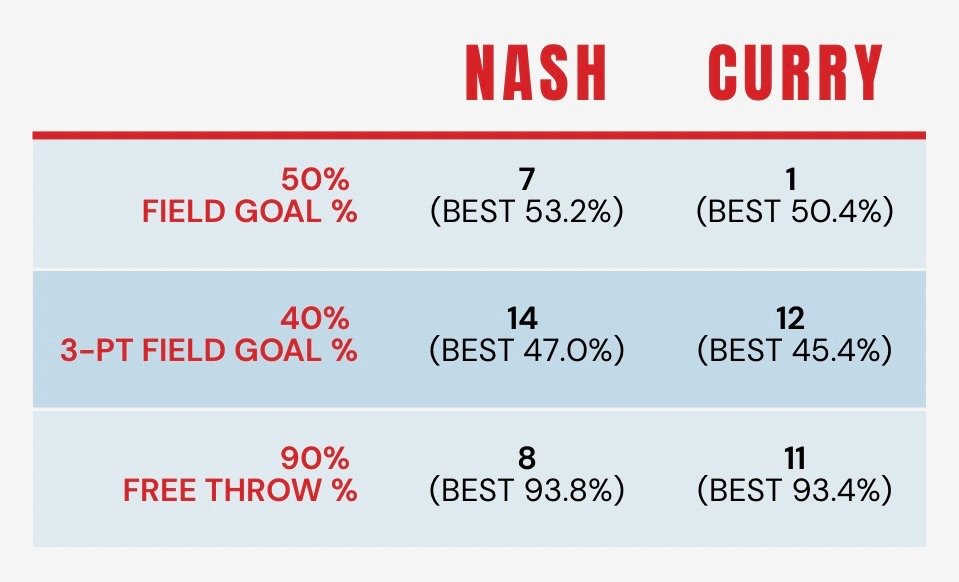Select the 50% label in first row

315,180
